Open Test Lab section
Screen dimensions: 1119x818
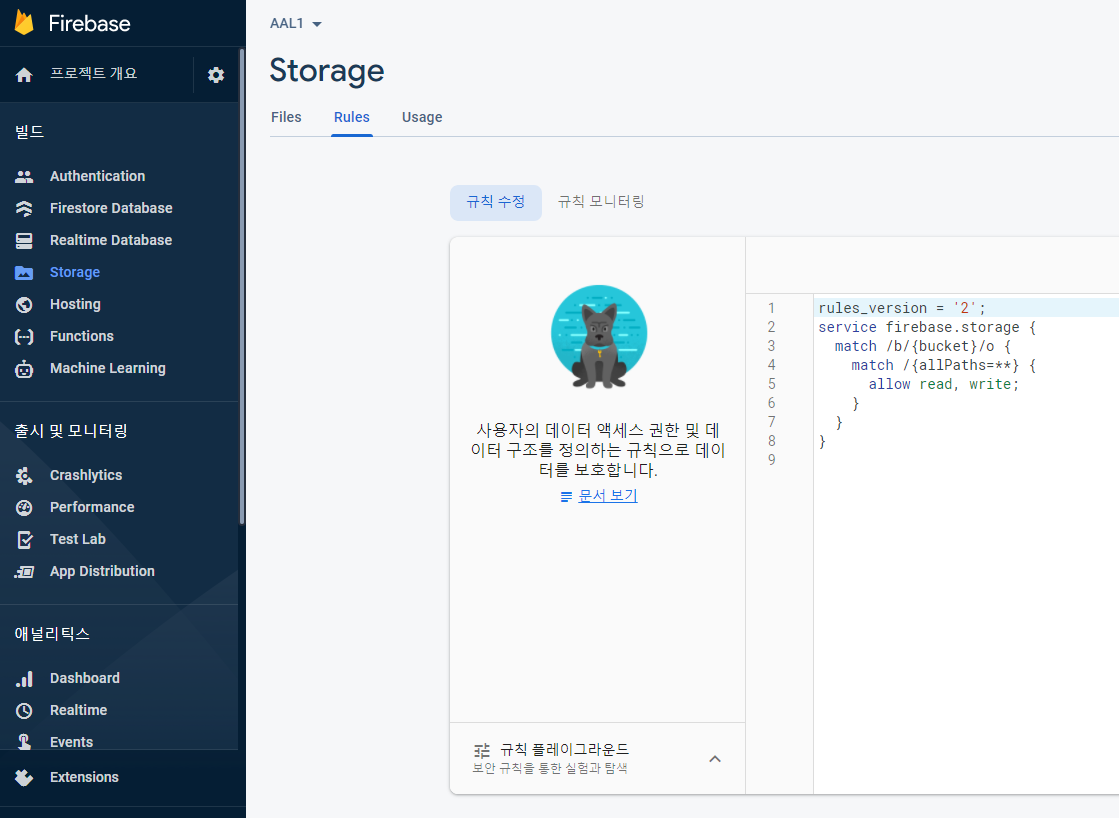tap(78, 540)
